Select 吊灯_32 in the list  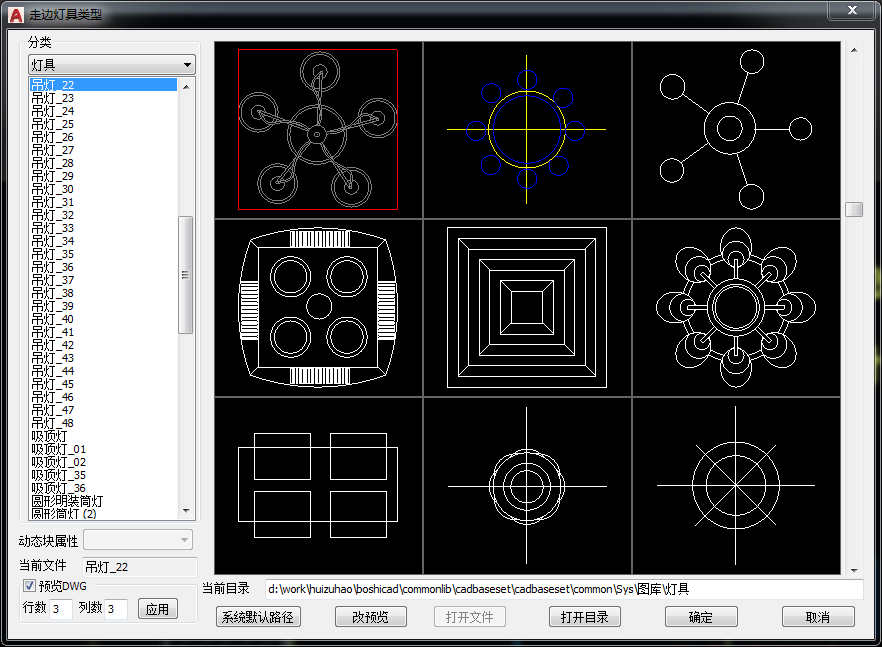click(x=103, y=215)
